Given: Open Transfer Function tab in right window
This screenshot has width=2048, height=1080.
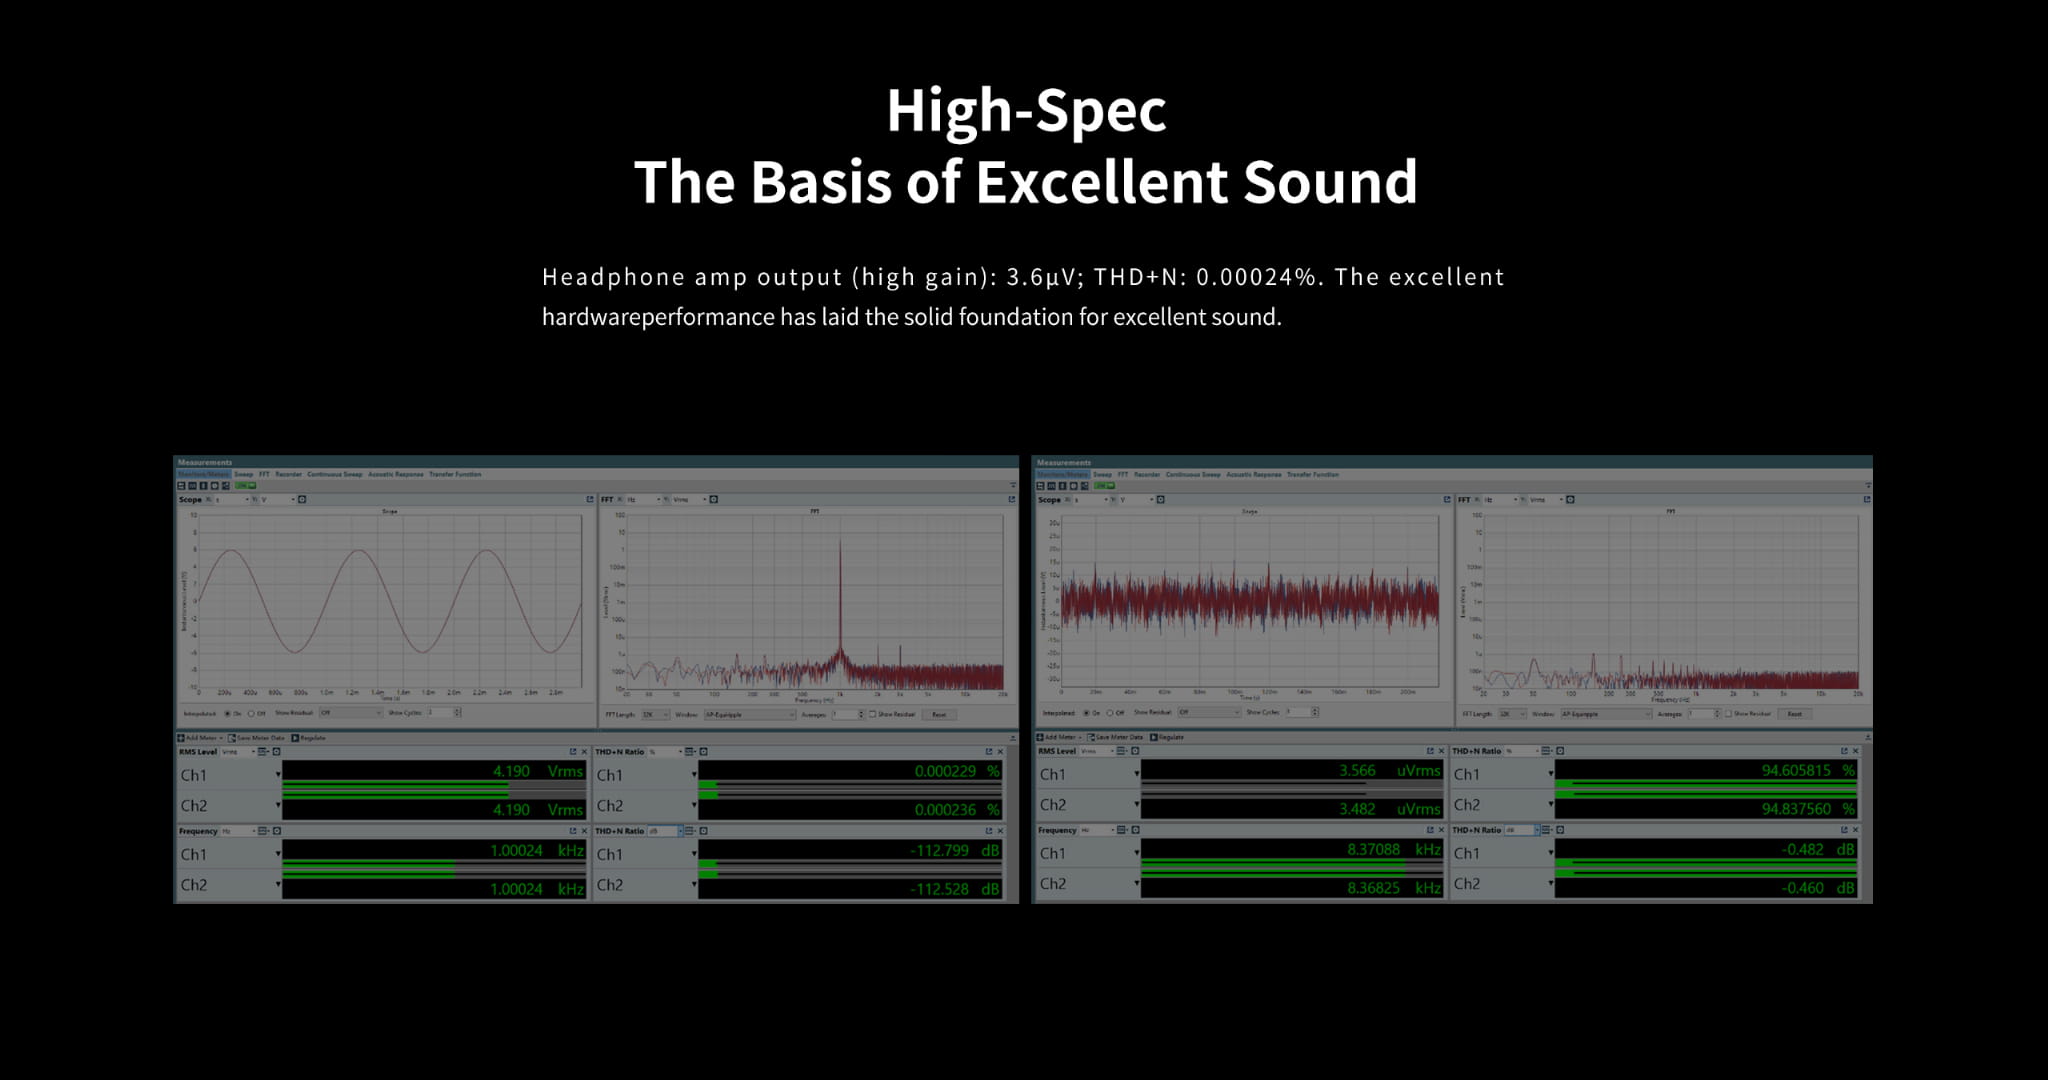Looking at the screenshot, I should pos(1312,474).
